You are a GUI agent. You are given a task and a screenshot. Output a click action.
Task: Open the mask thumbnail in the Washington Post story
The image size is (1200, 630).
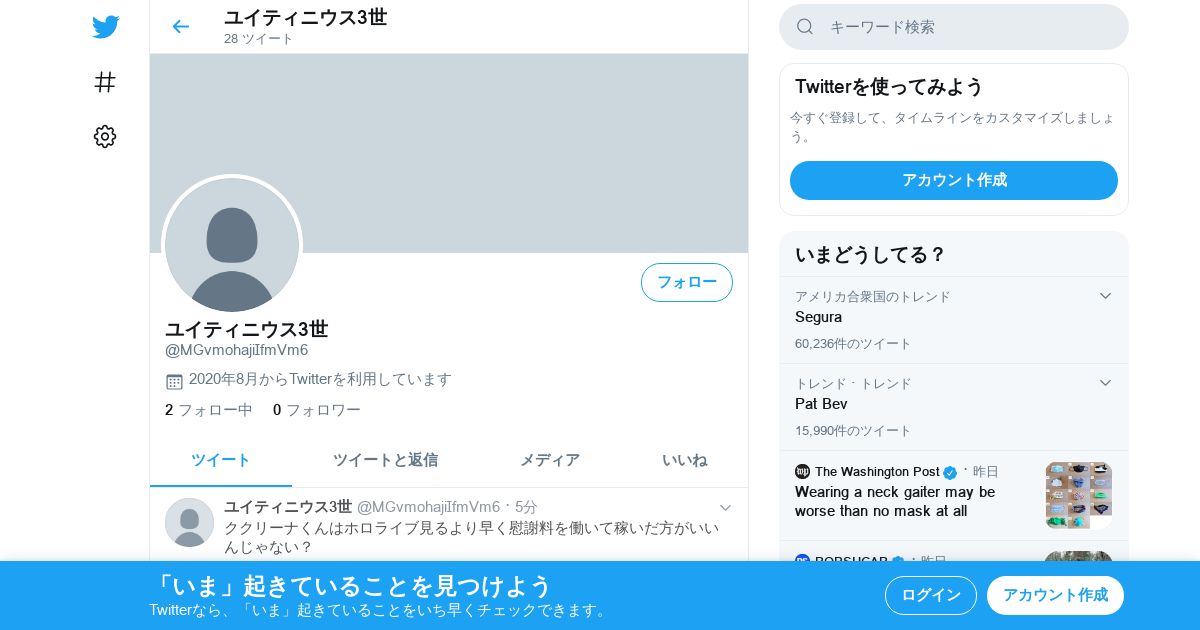1079,495
